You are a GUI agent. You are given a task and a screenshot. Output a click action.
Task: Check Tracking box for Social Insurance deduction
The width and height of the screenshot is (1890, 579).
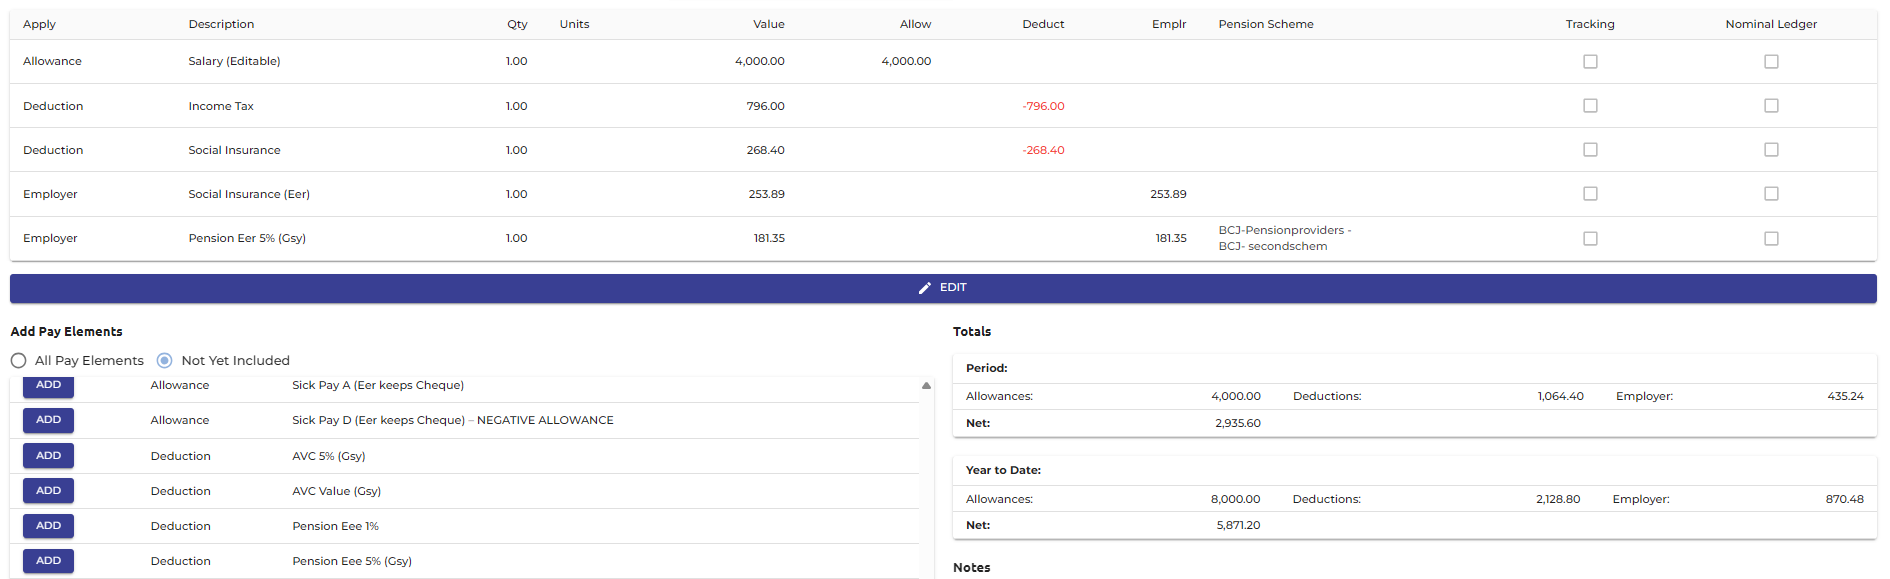(1590, 150)
